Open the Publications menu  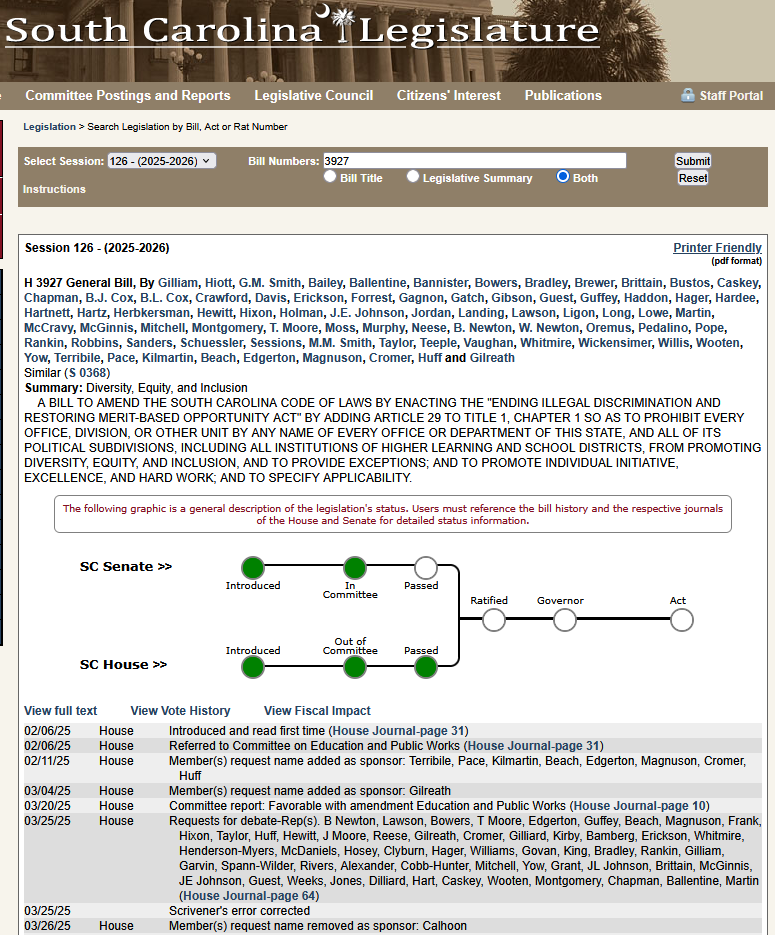(563, 95)
